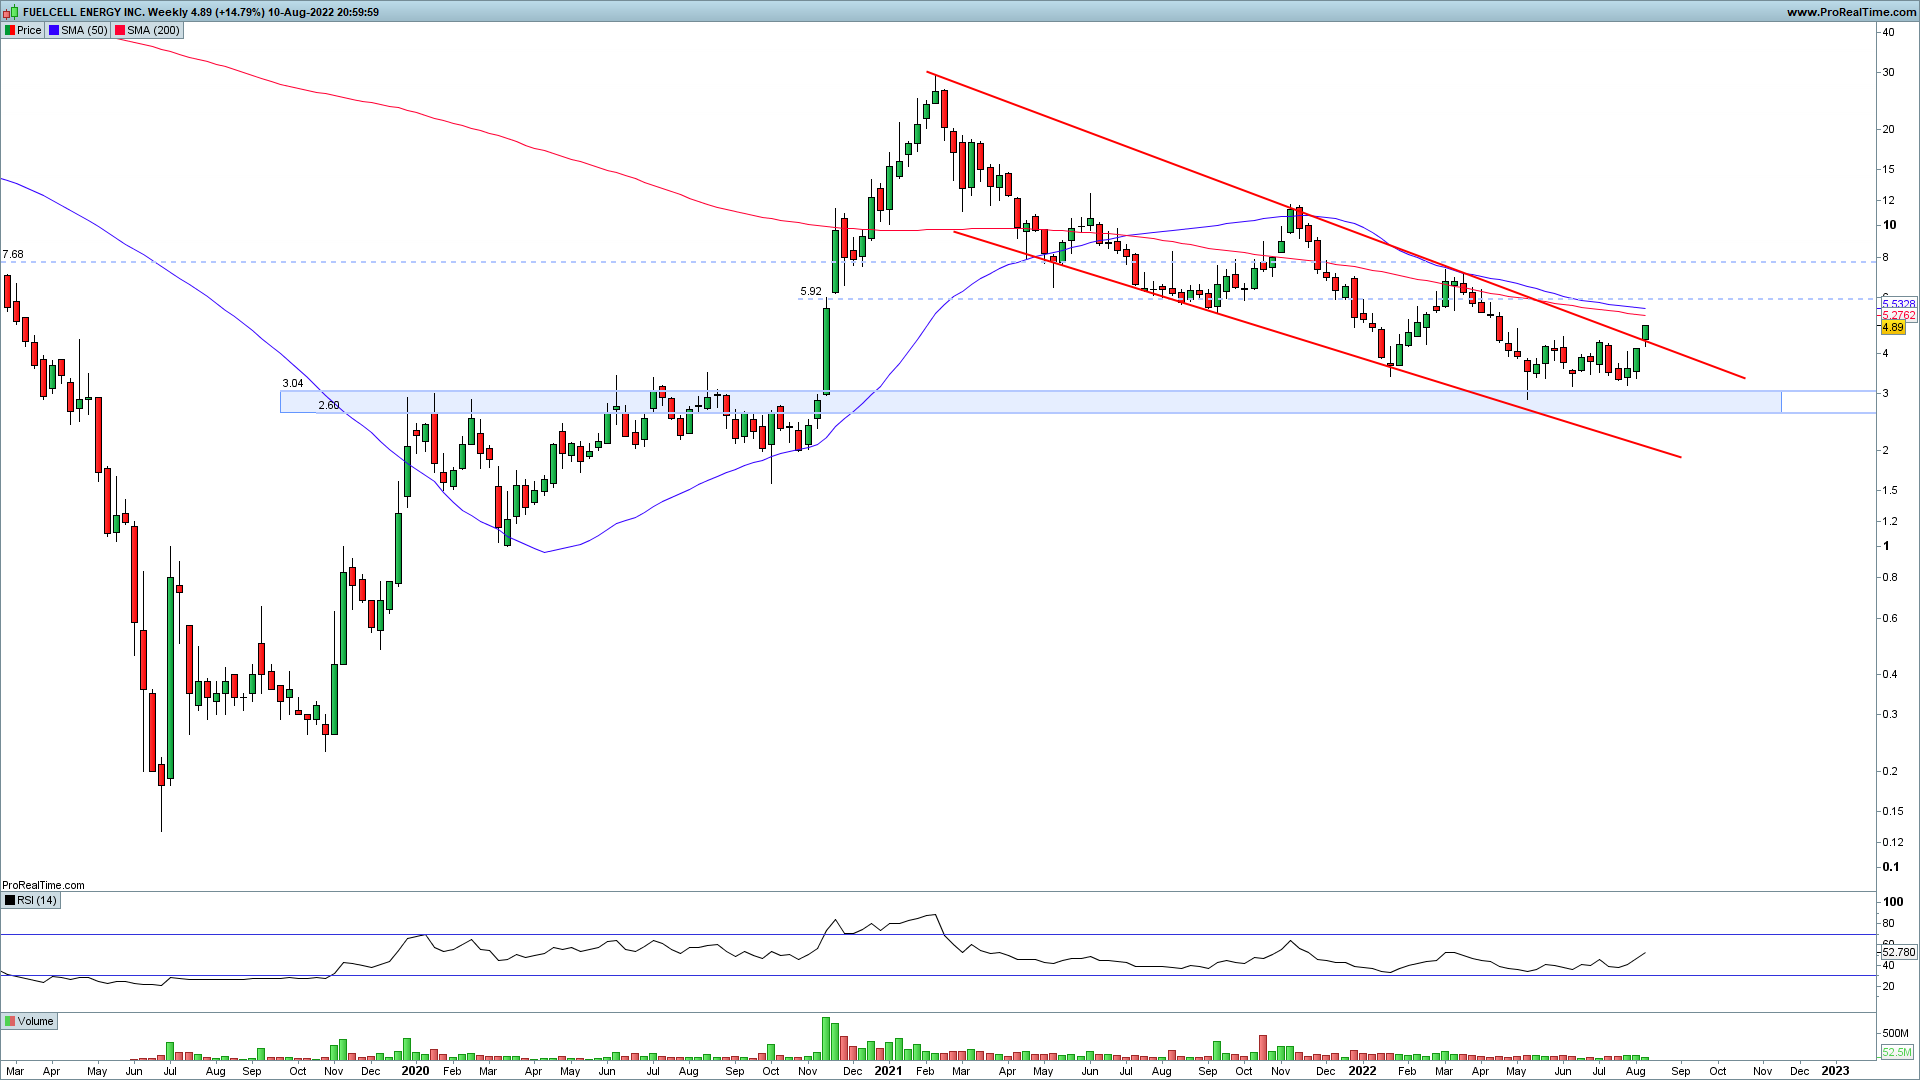Screen dimensions: 1920x1080
Task: Open the Price indicator label
Action: (x=29, y=30)
